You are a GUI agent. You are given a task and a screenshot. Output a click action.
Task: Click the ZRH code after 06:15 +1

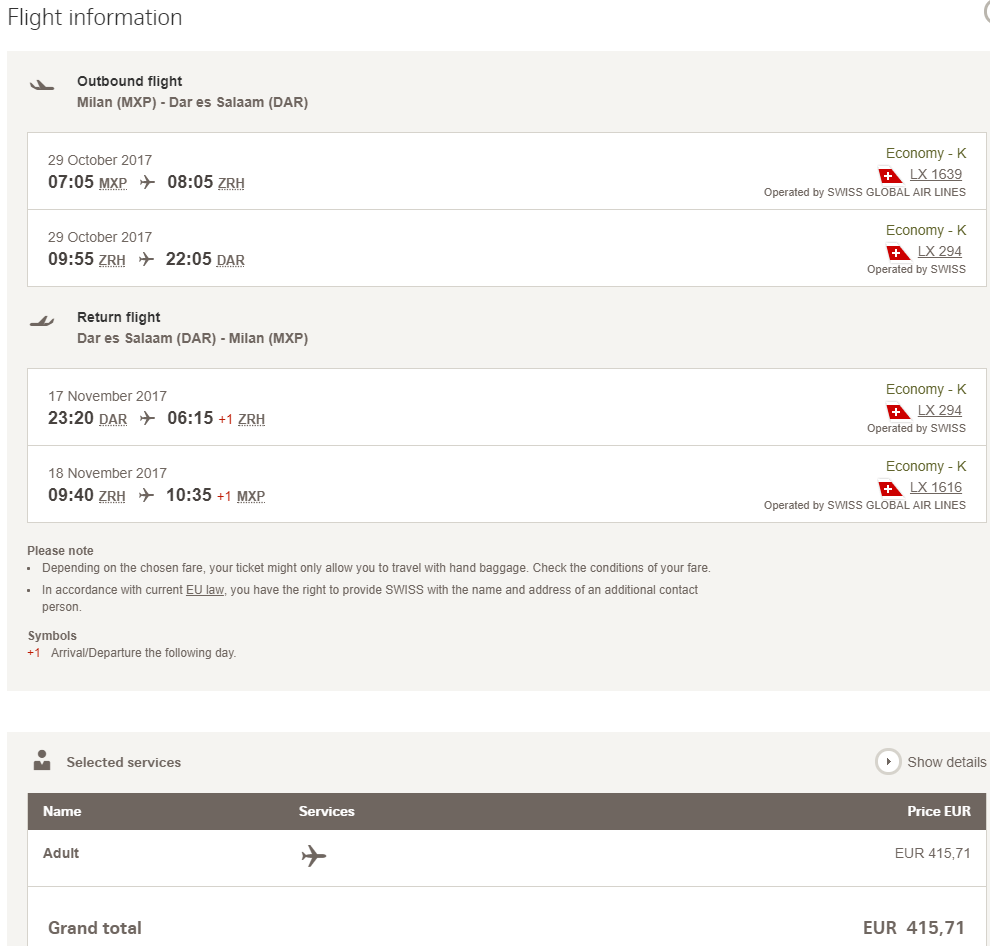click(251, 419)
